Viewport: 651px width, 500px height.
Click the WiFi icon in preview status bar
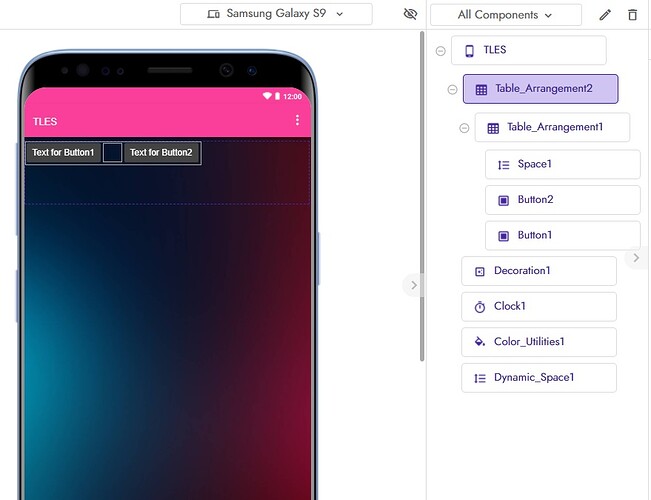[x=267, y=96]
